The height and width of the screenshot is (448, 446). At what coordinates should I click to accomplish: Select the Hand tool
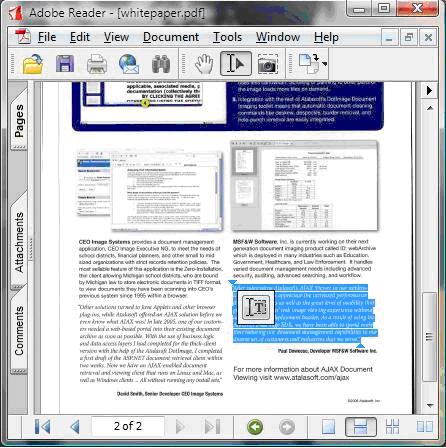pyautogui.click(x=204, y=64)
